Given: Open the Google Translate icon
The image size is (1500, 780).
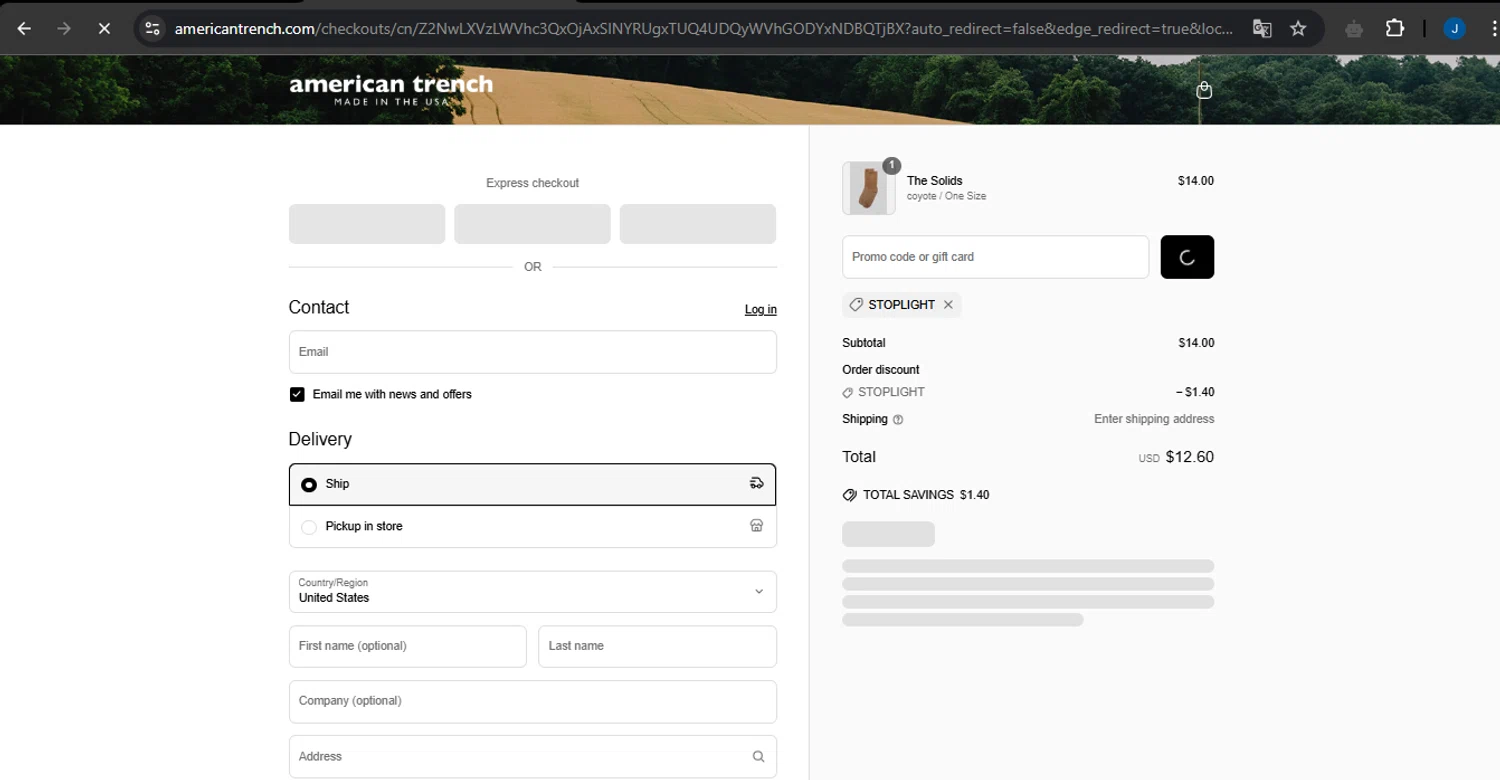Looking at the screenshot, I should point(1262,28).
